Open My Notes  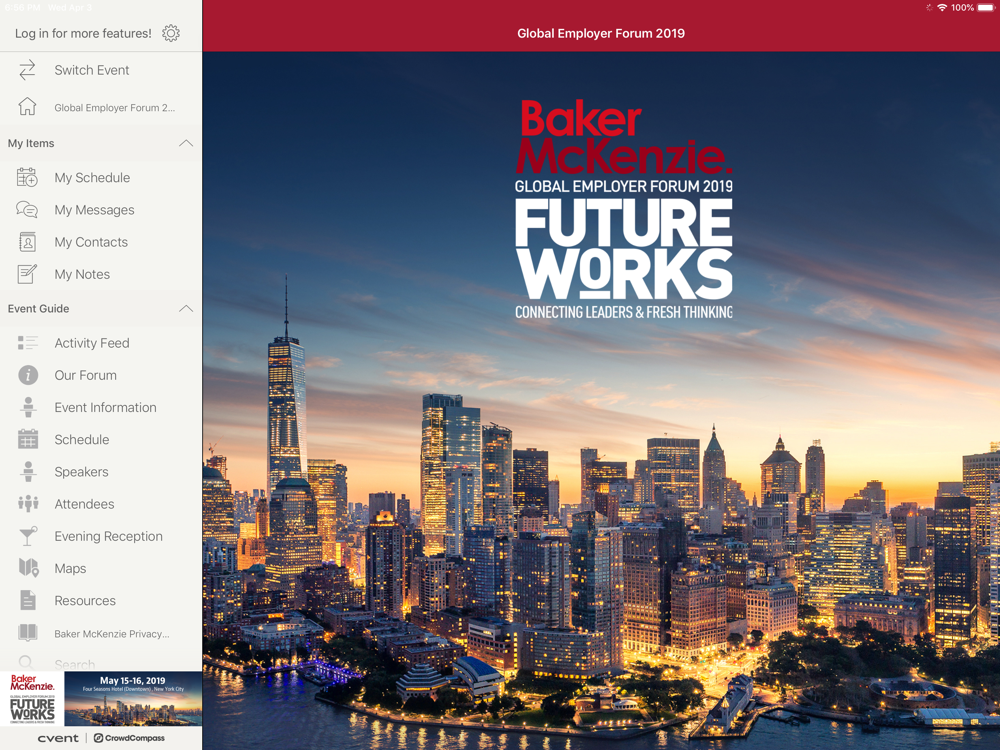tap(101, 274)
